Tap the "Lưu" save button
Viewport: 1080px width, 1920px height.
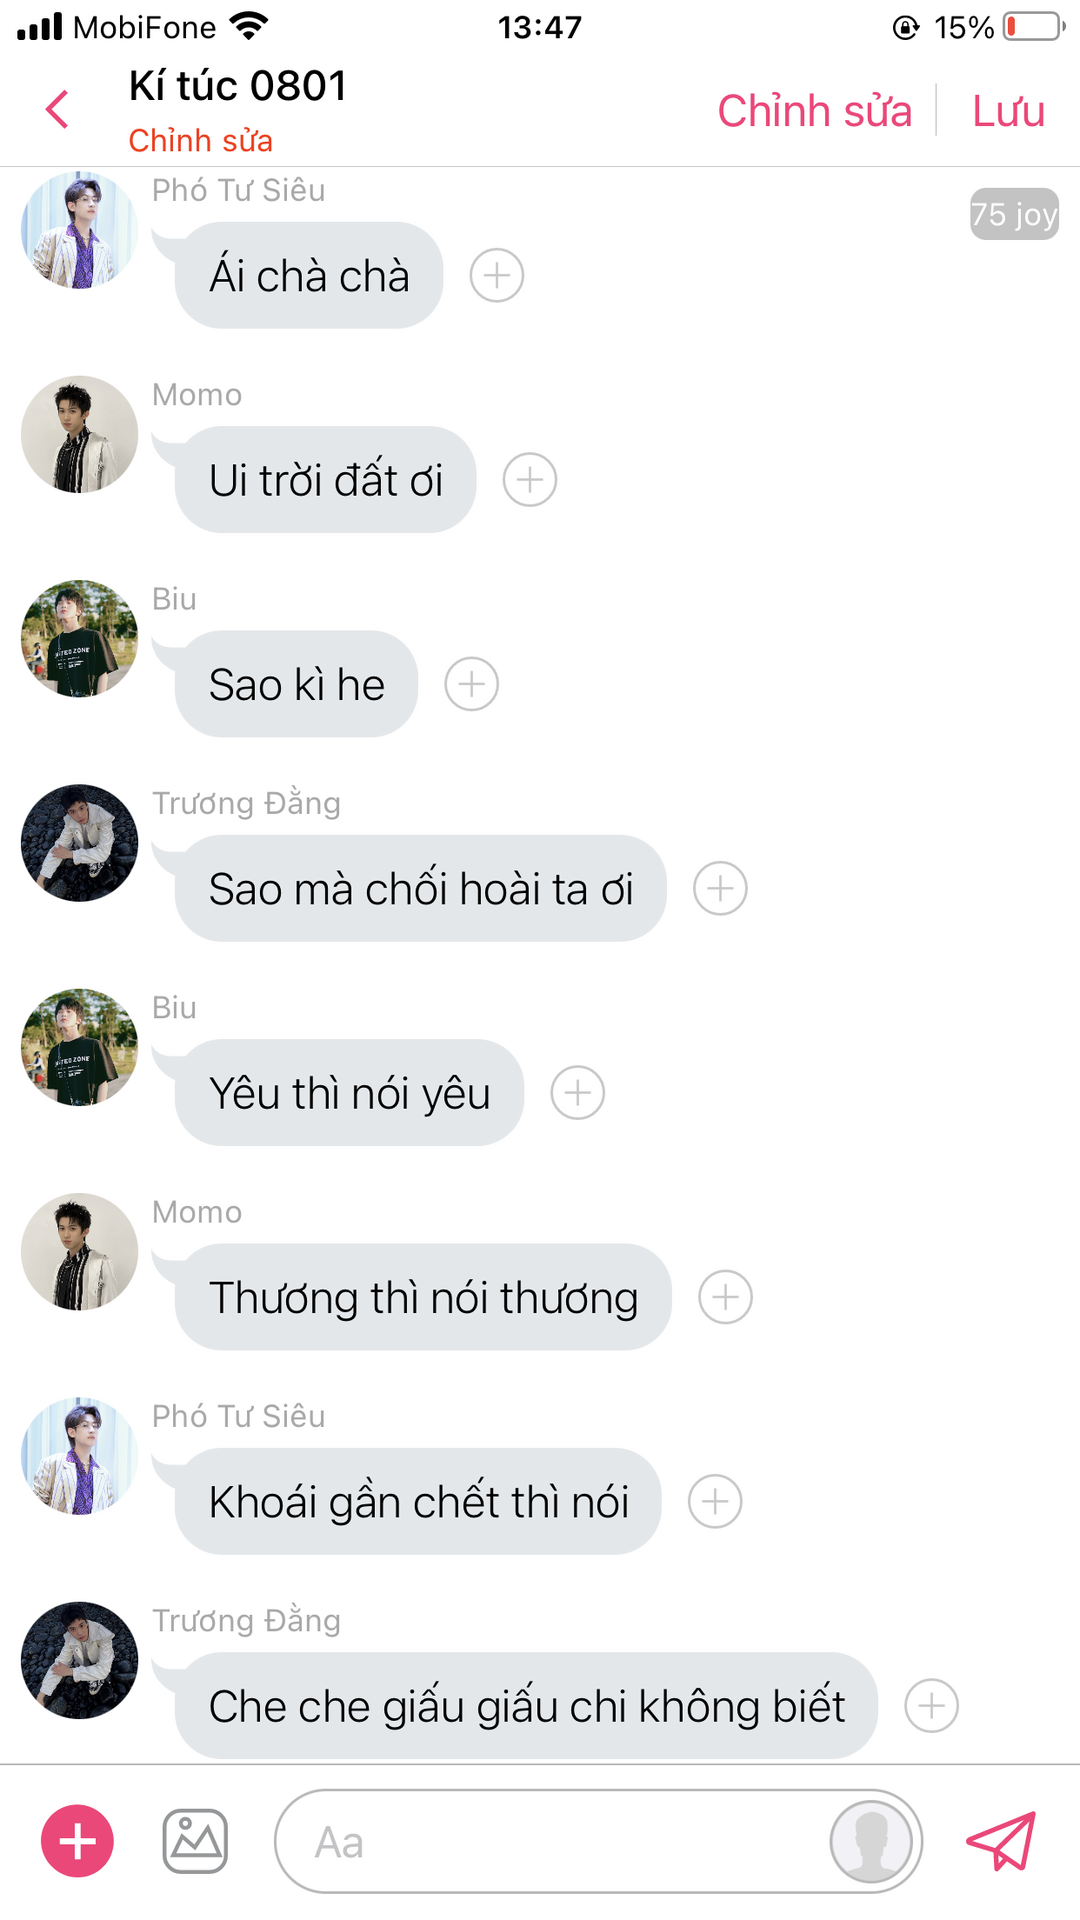click(1008, 110)
